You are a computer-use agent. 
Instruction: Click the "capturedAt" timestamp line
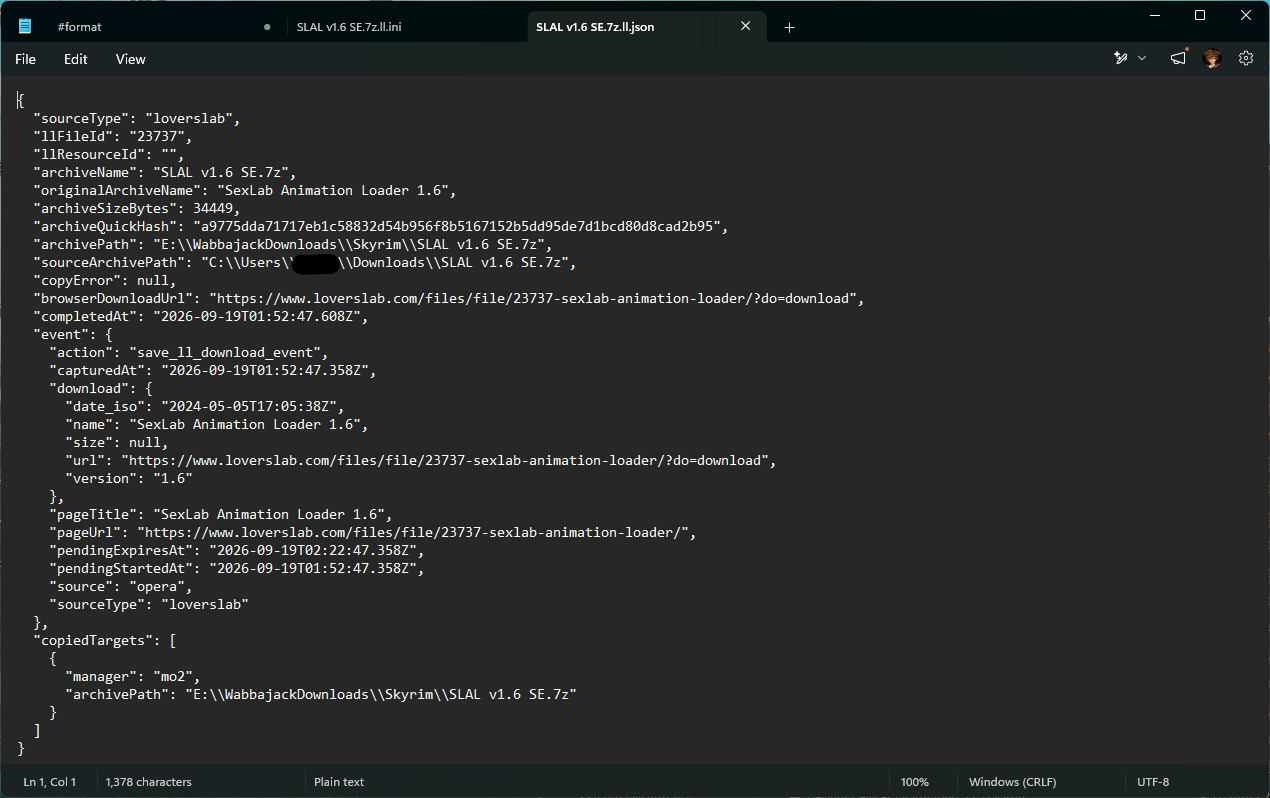[x=213, y=370]
